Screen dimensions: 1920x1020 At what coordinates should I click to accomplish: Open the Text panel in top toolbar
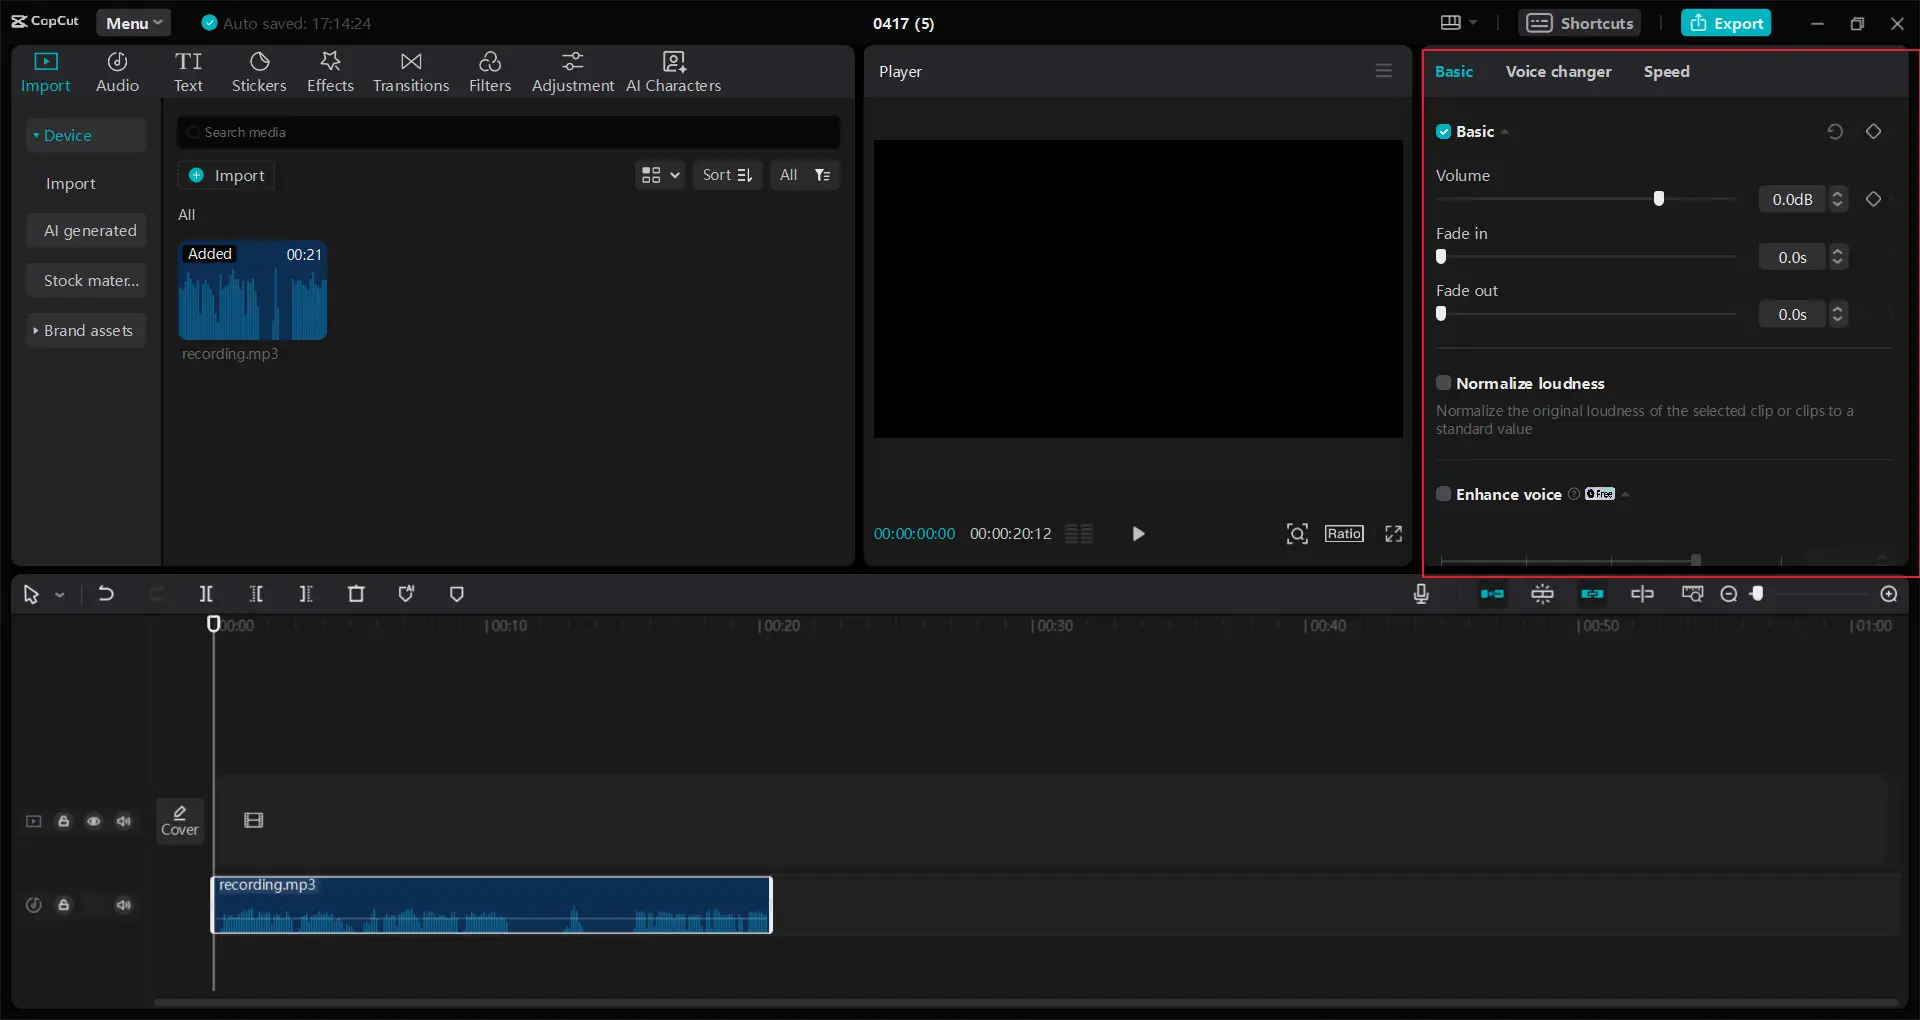point(189,70)
